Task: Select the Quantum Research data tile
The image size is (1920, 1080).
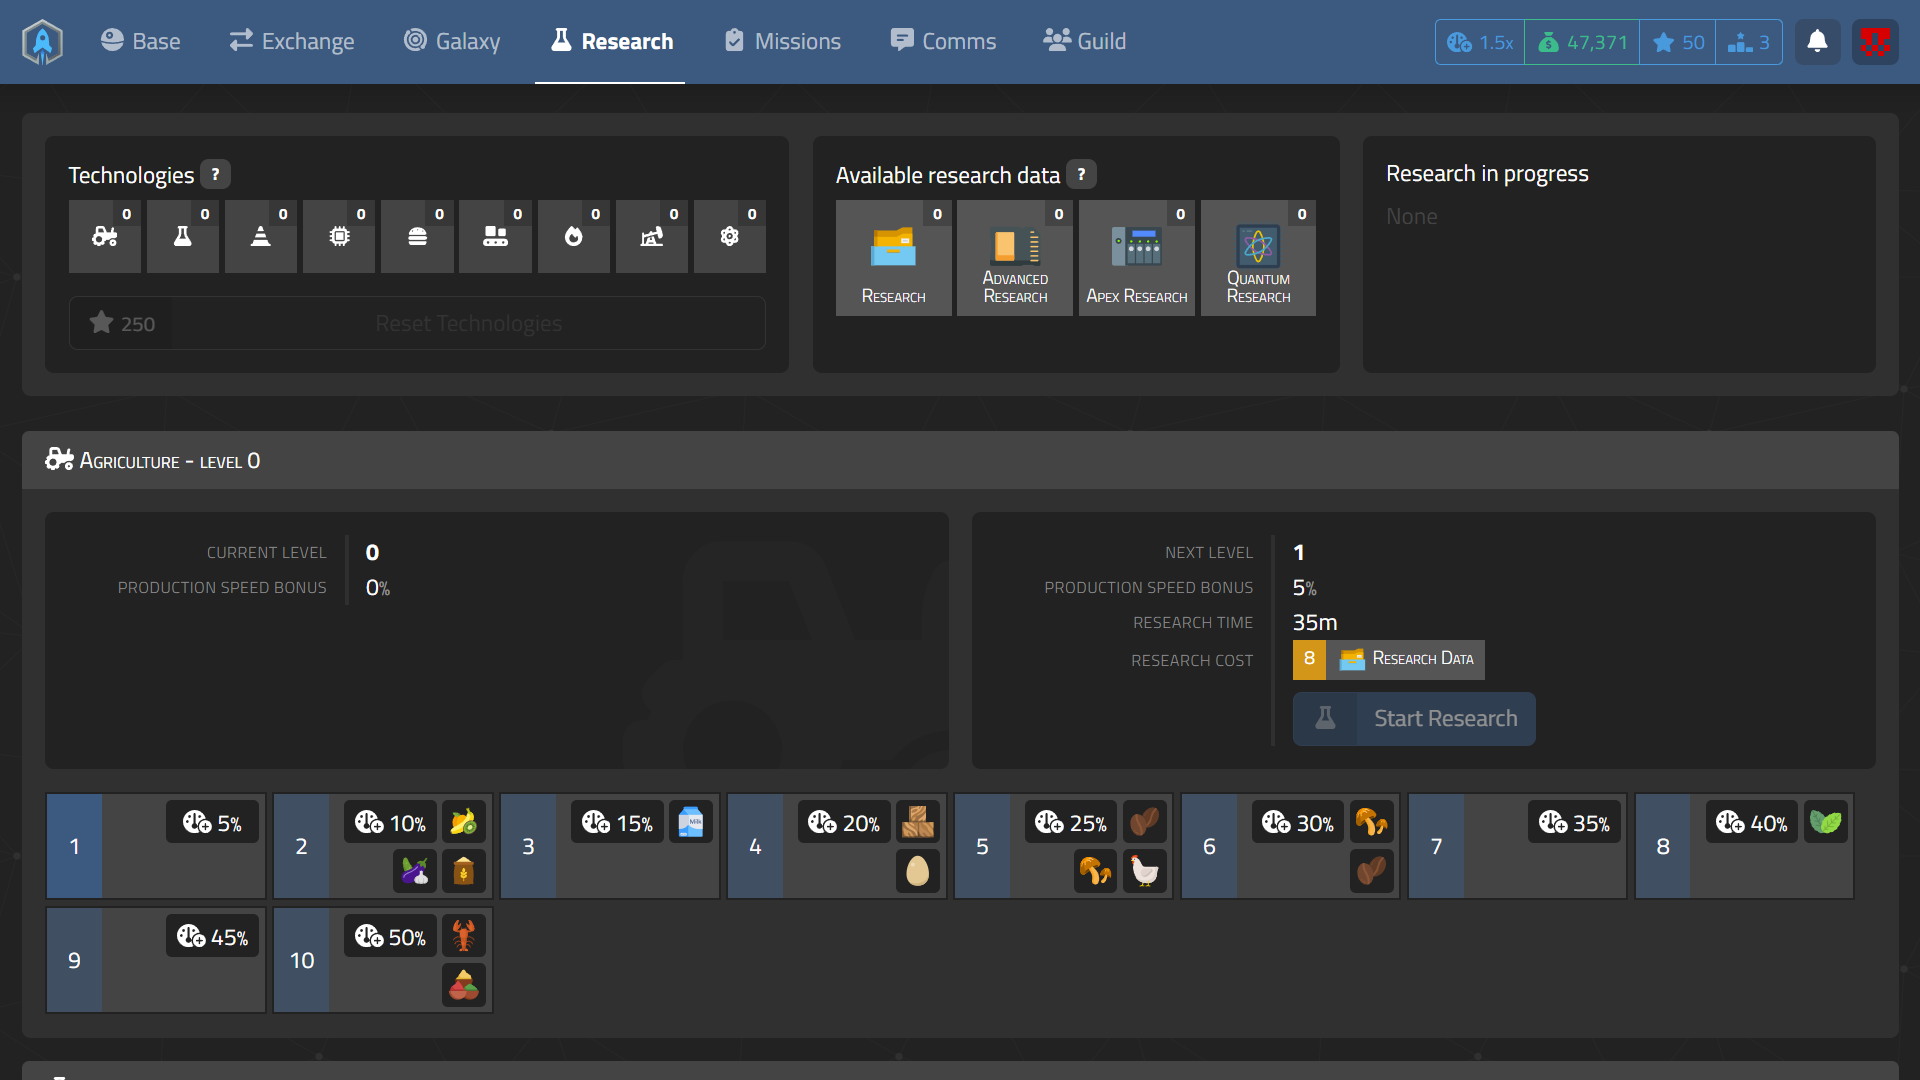Action: click(1258, 258)
